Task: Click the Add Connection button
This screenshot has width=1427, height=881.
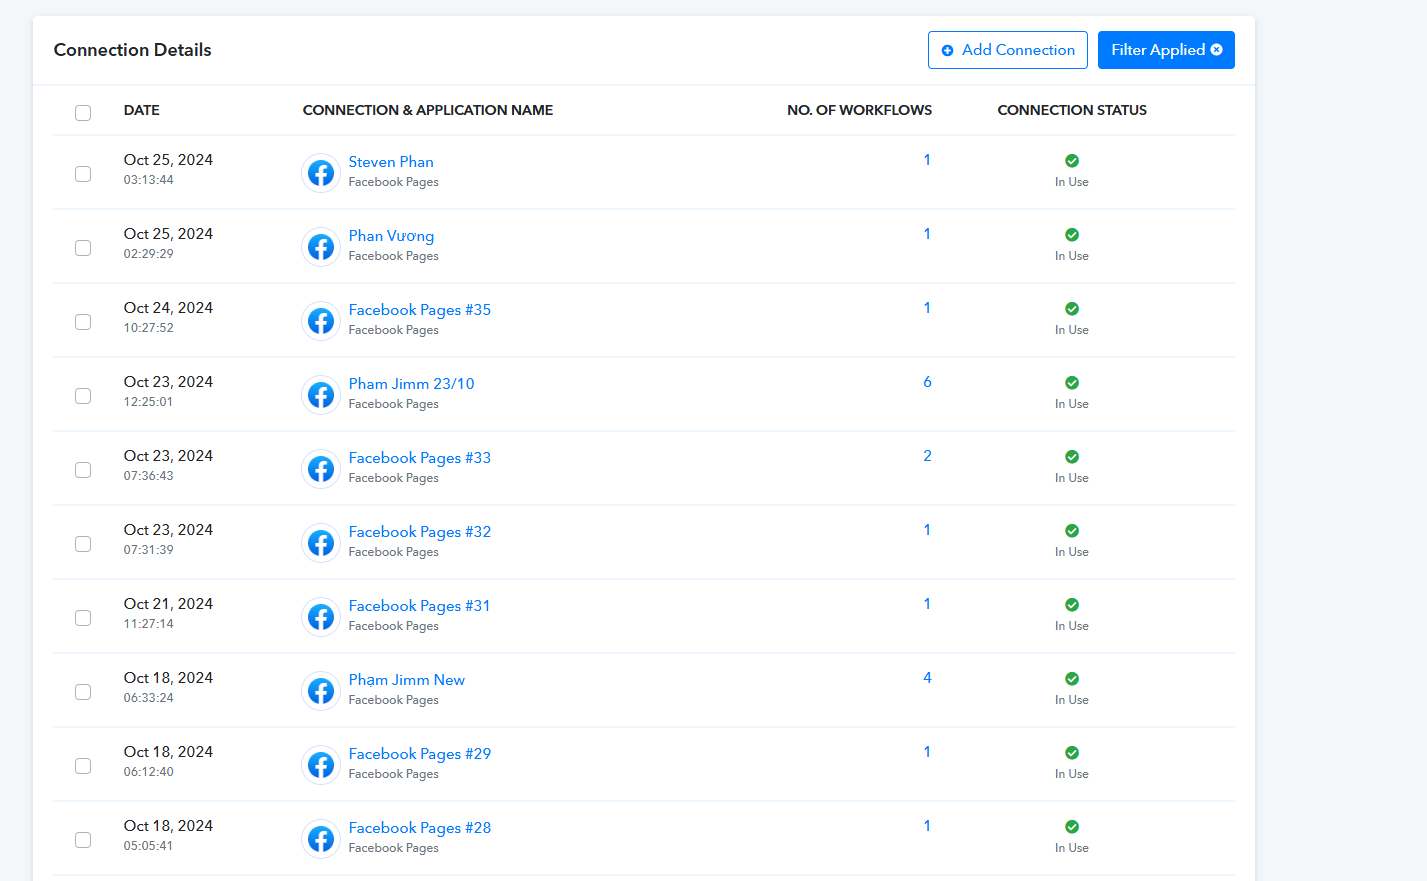Action: point(1008,50)
